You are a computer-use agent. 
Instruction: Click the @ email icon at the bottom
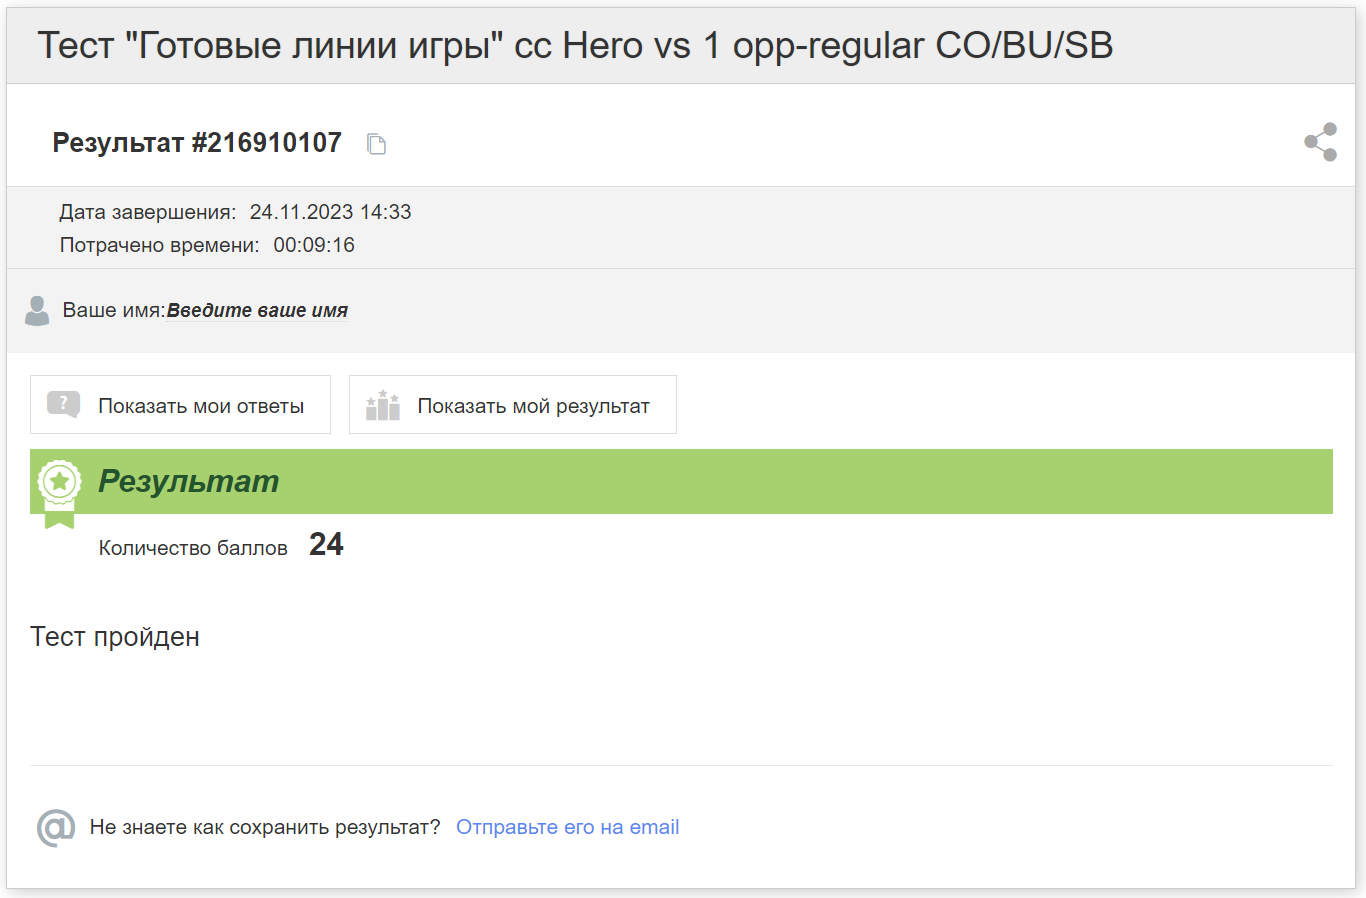[x=56, y=828]
